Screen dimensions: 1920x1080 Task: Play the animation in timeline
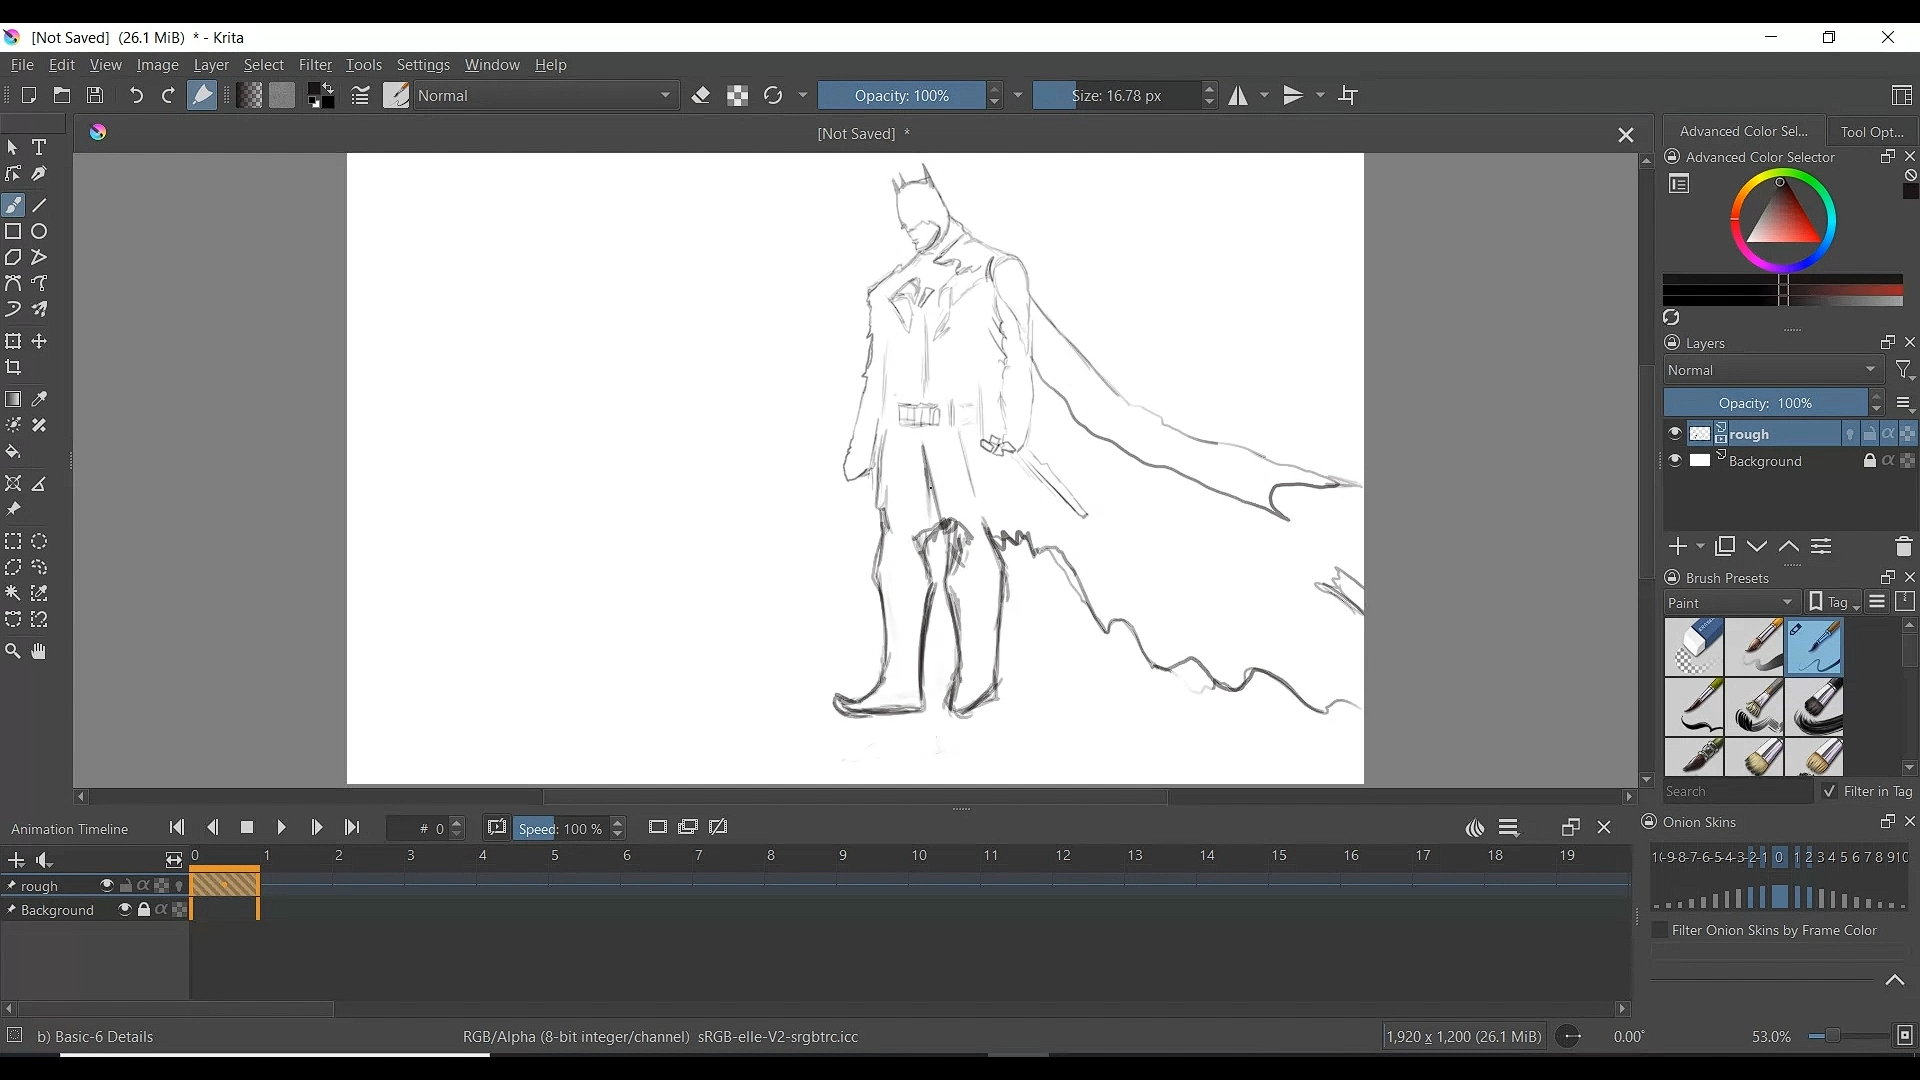click(x=282, y=829)
